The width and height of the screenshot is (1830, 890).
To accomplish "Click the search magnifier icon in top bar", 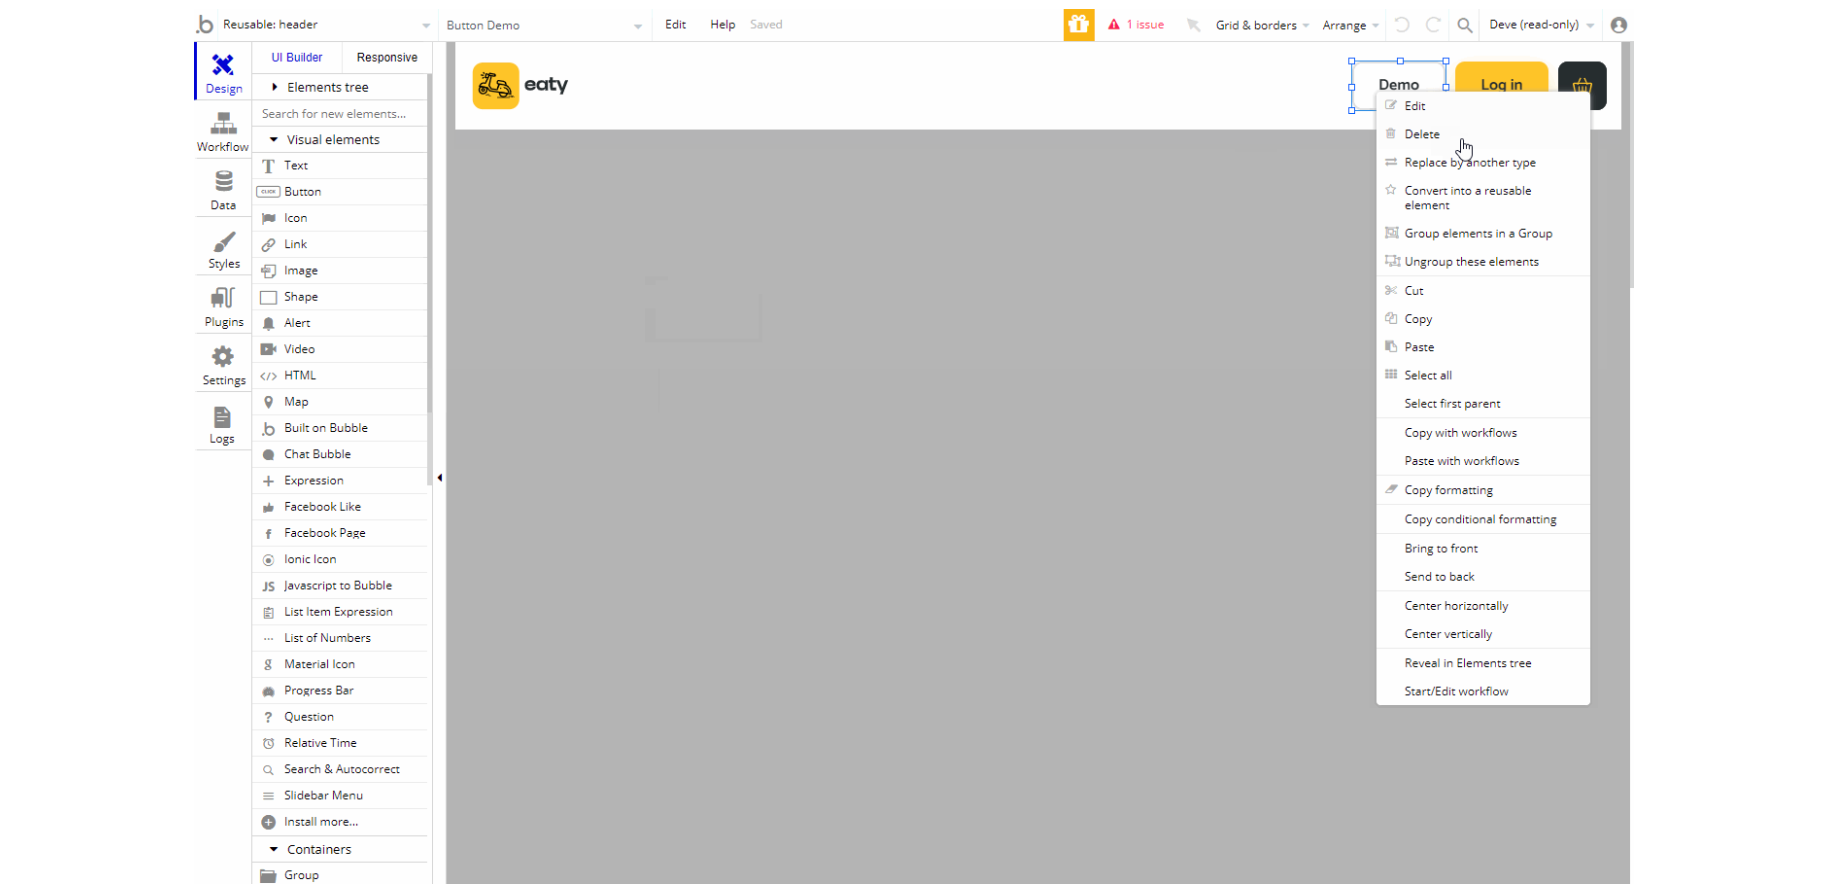I will click(x=1464, y=25).
